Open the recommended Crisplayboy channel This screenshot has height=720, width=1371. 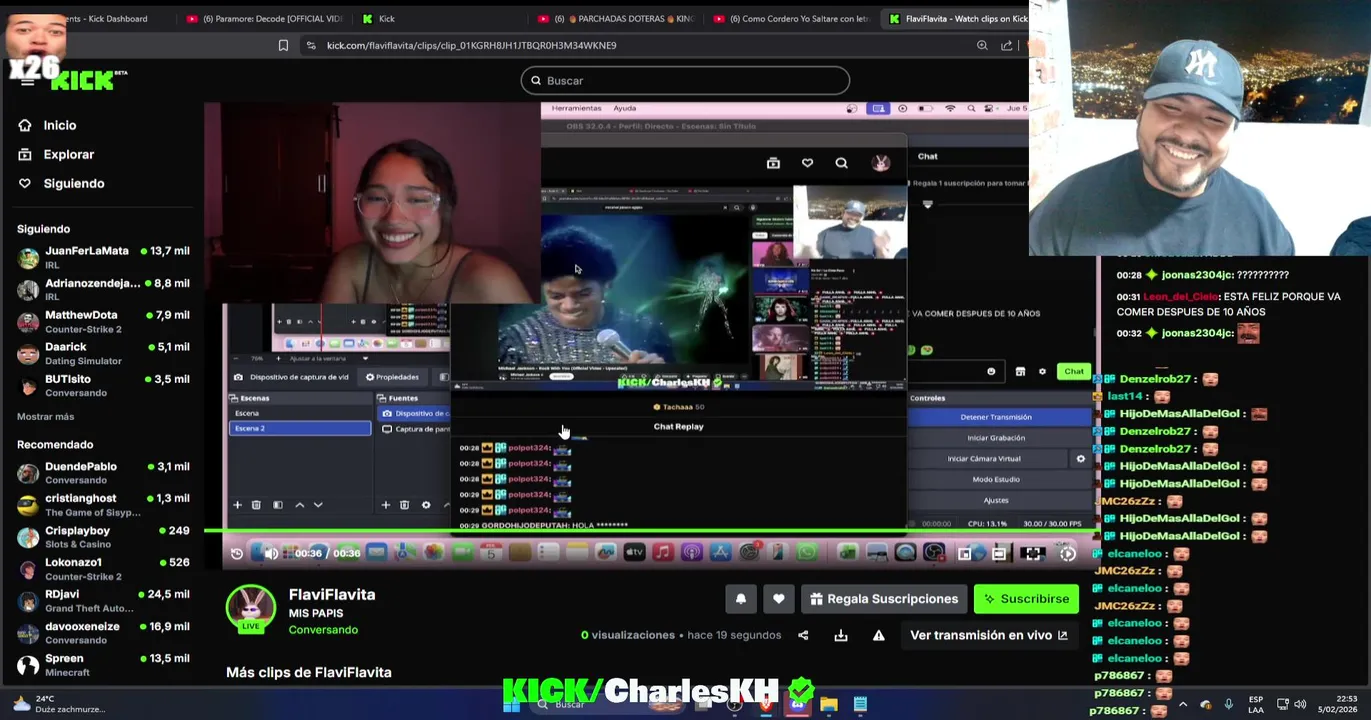point(103,536)
